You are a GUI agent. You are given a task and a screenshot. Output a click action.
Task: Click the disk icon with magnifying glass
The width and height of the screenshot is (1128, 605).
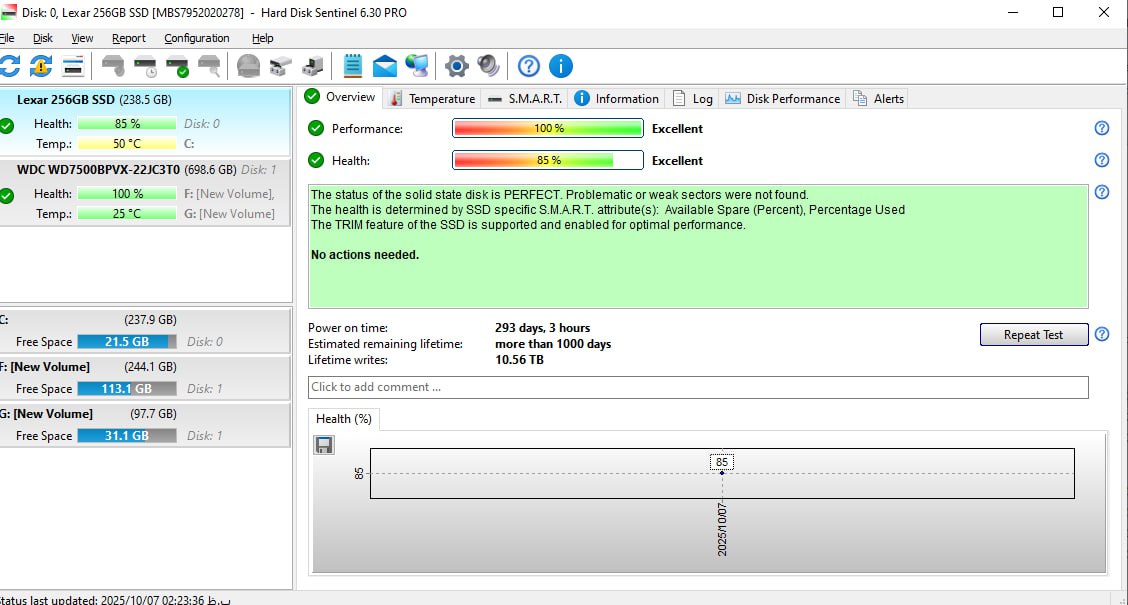pos(209,66)
